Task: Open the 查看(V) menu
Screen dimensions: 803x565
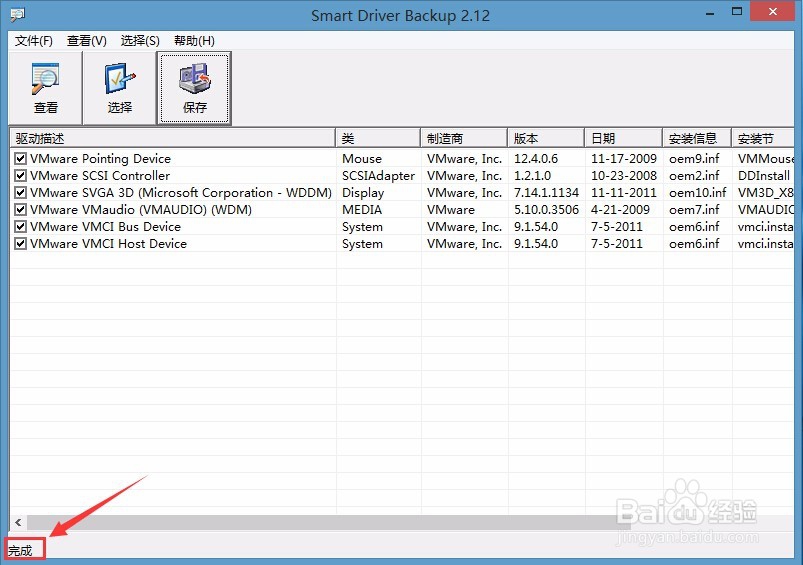Action: click(87, 40)
